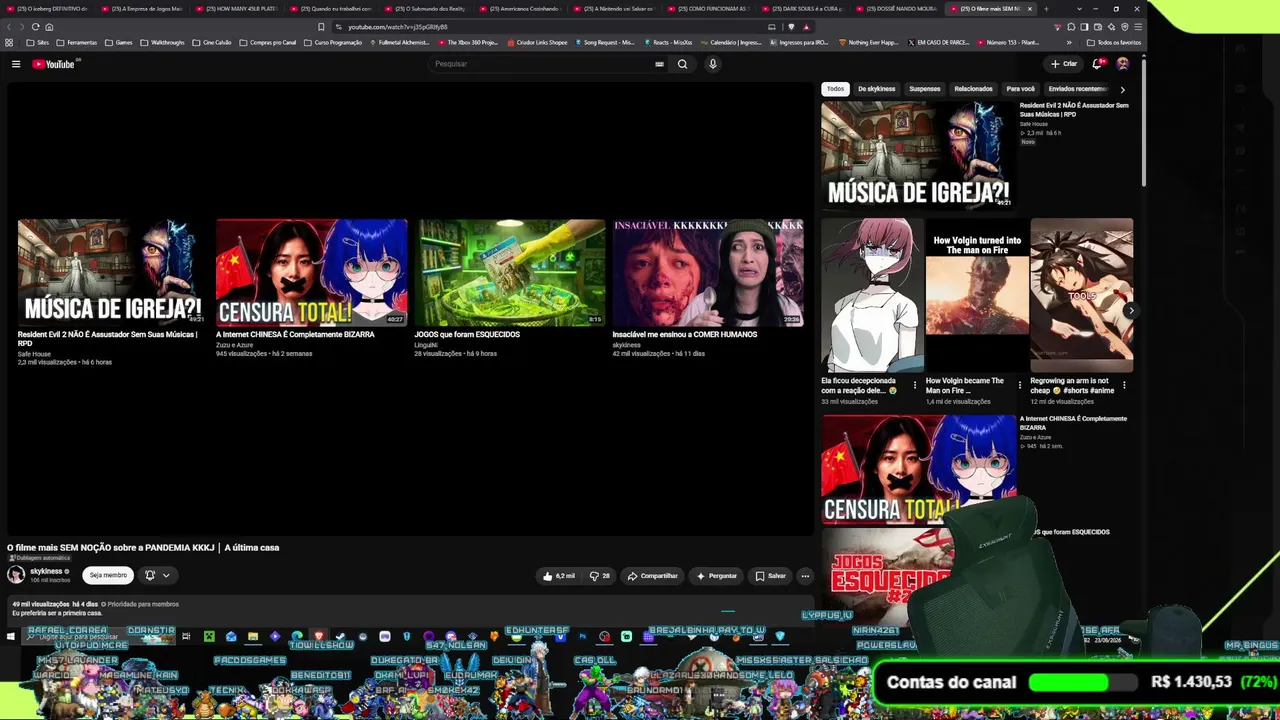Go back in the browser

coord(10,27)
